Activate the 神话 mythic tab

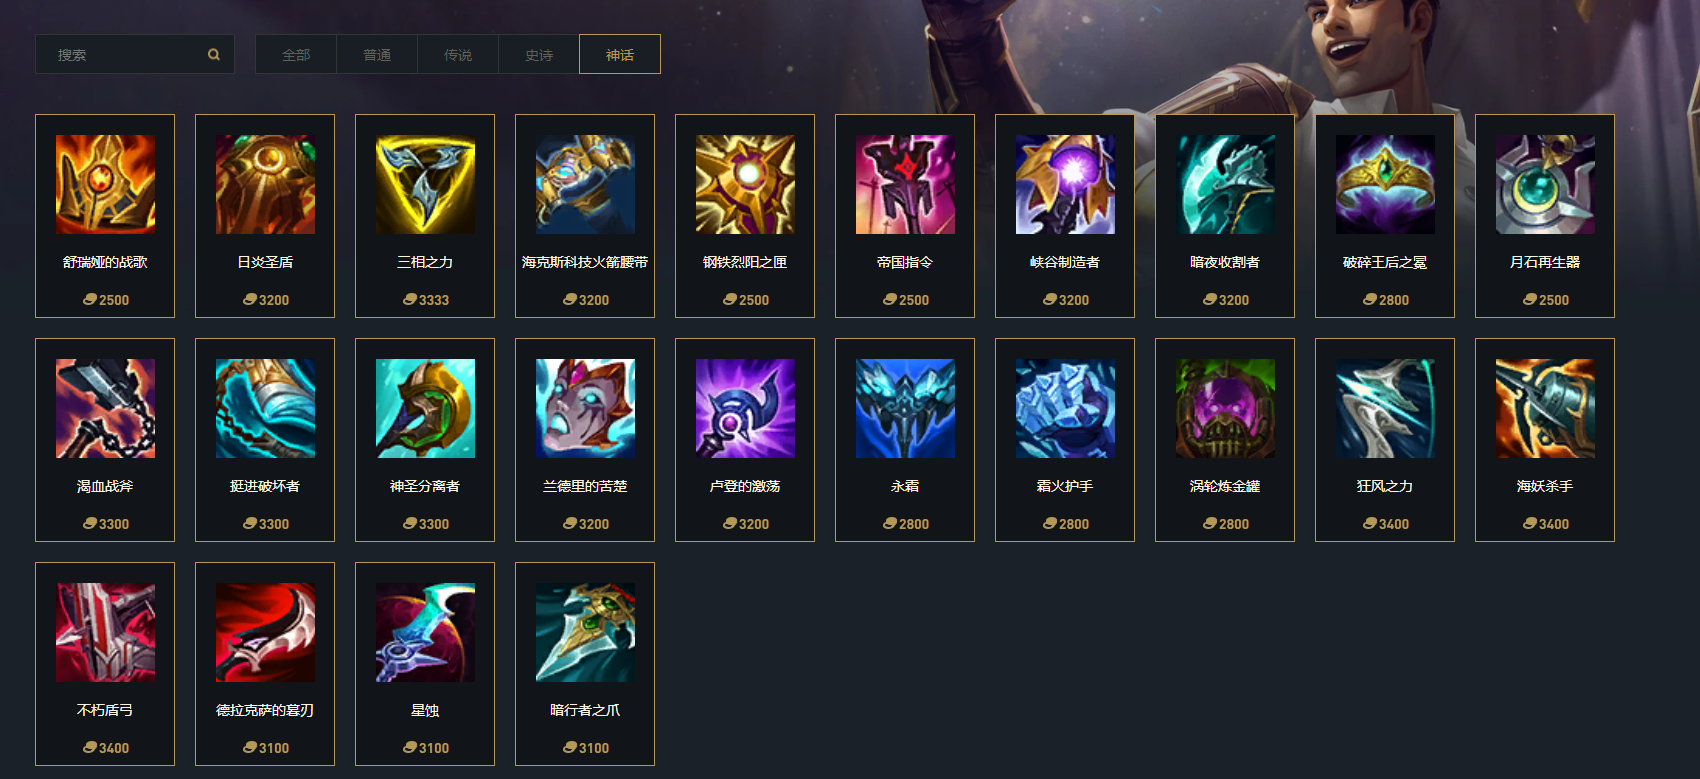click(620, 54)
